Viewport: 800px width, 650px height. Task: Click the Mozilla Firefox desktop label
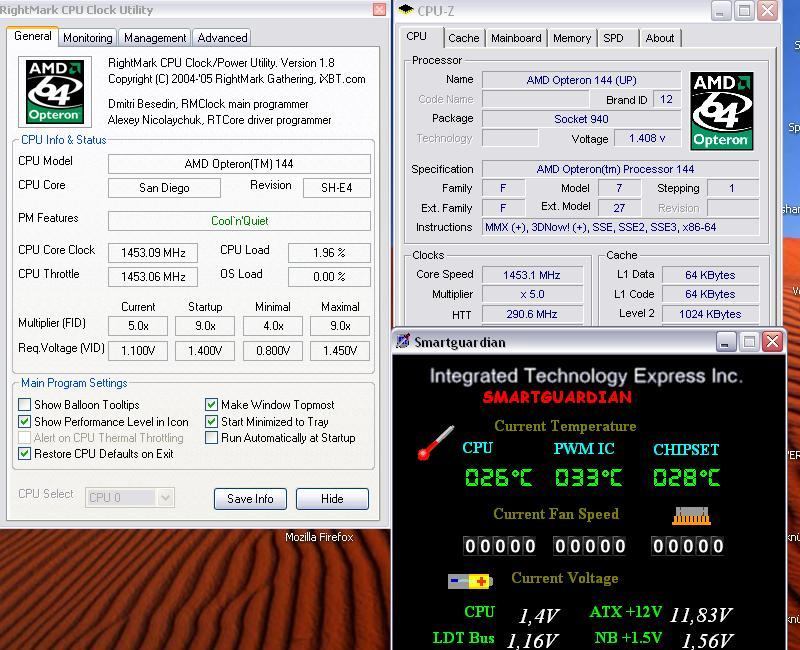pos(319,537)
